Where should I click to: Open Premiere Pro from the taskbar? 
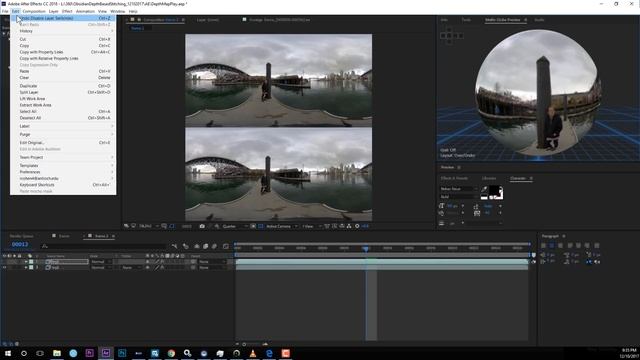tap(89, 353)
